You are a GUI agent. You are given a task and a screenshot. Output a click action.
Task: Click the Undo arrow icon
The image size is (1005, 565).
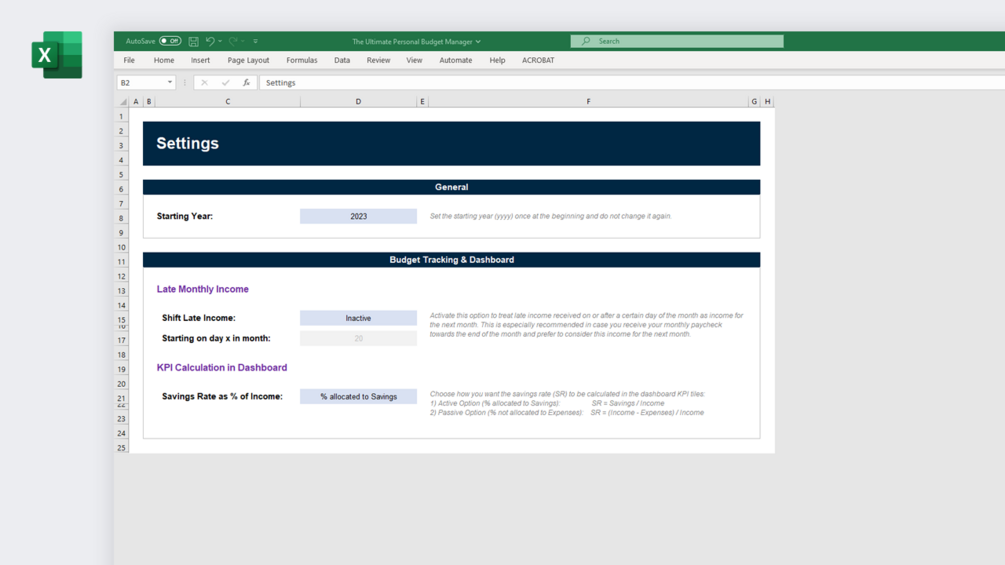click(210, 41)
